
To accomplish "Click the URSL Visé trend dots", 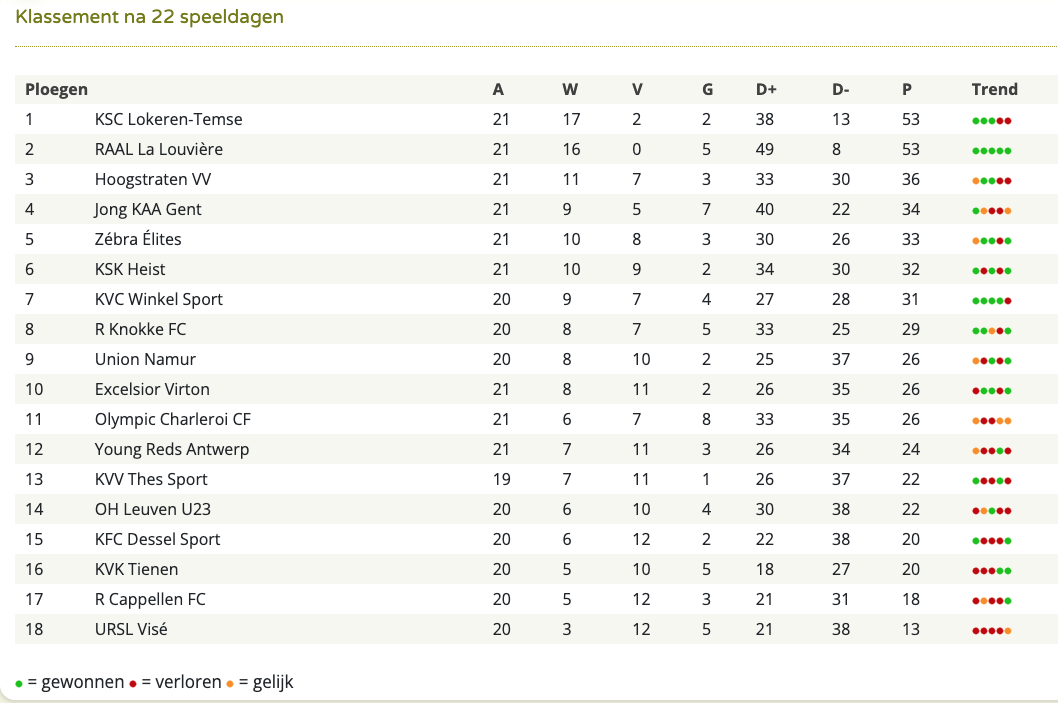I will click(x=991, y=631).
